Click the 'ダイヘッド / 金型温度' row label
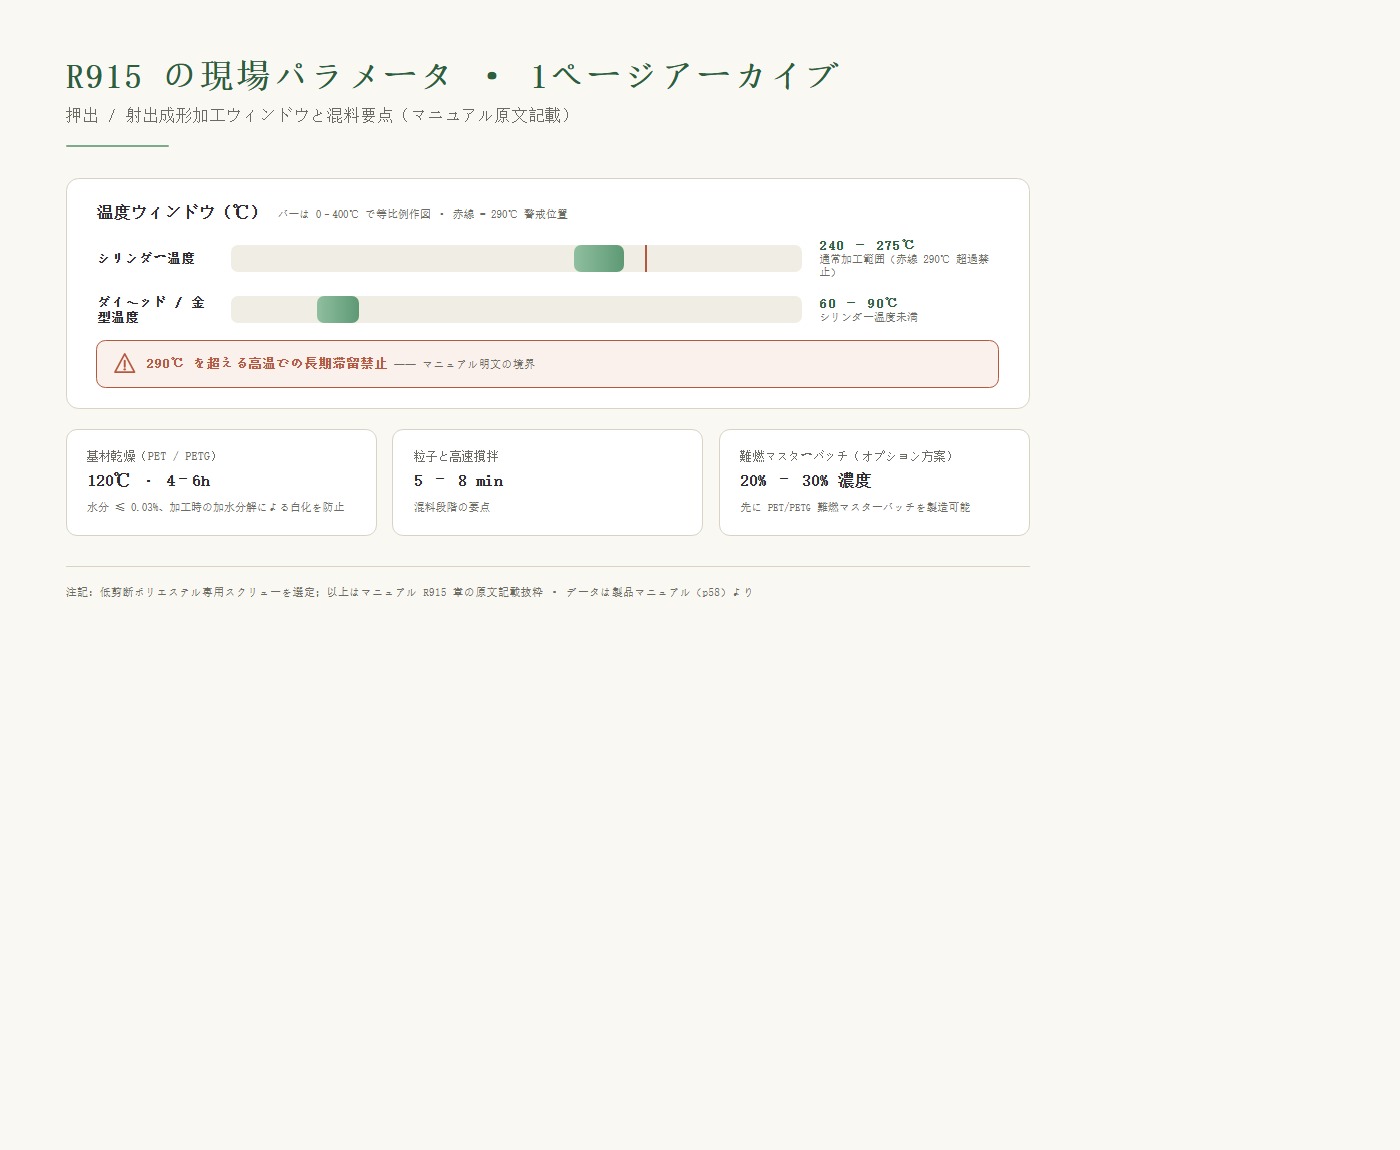 151,309
